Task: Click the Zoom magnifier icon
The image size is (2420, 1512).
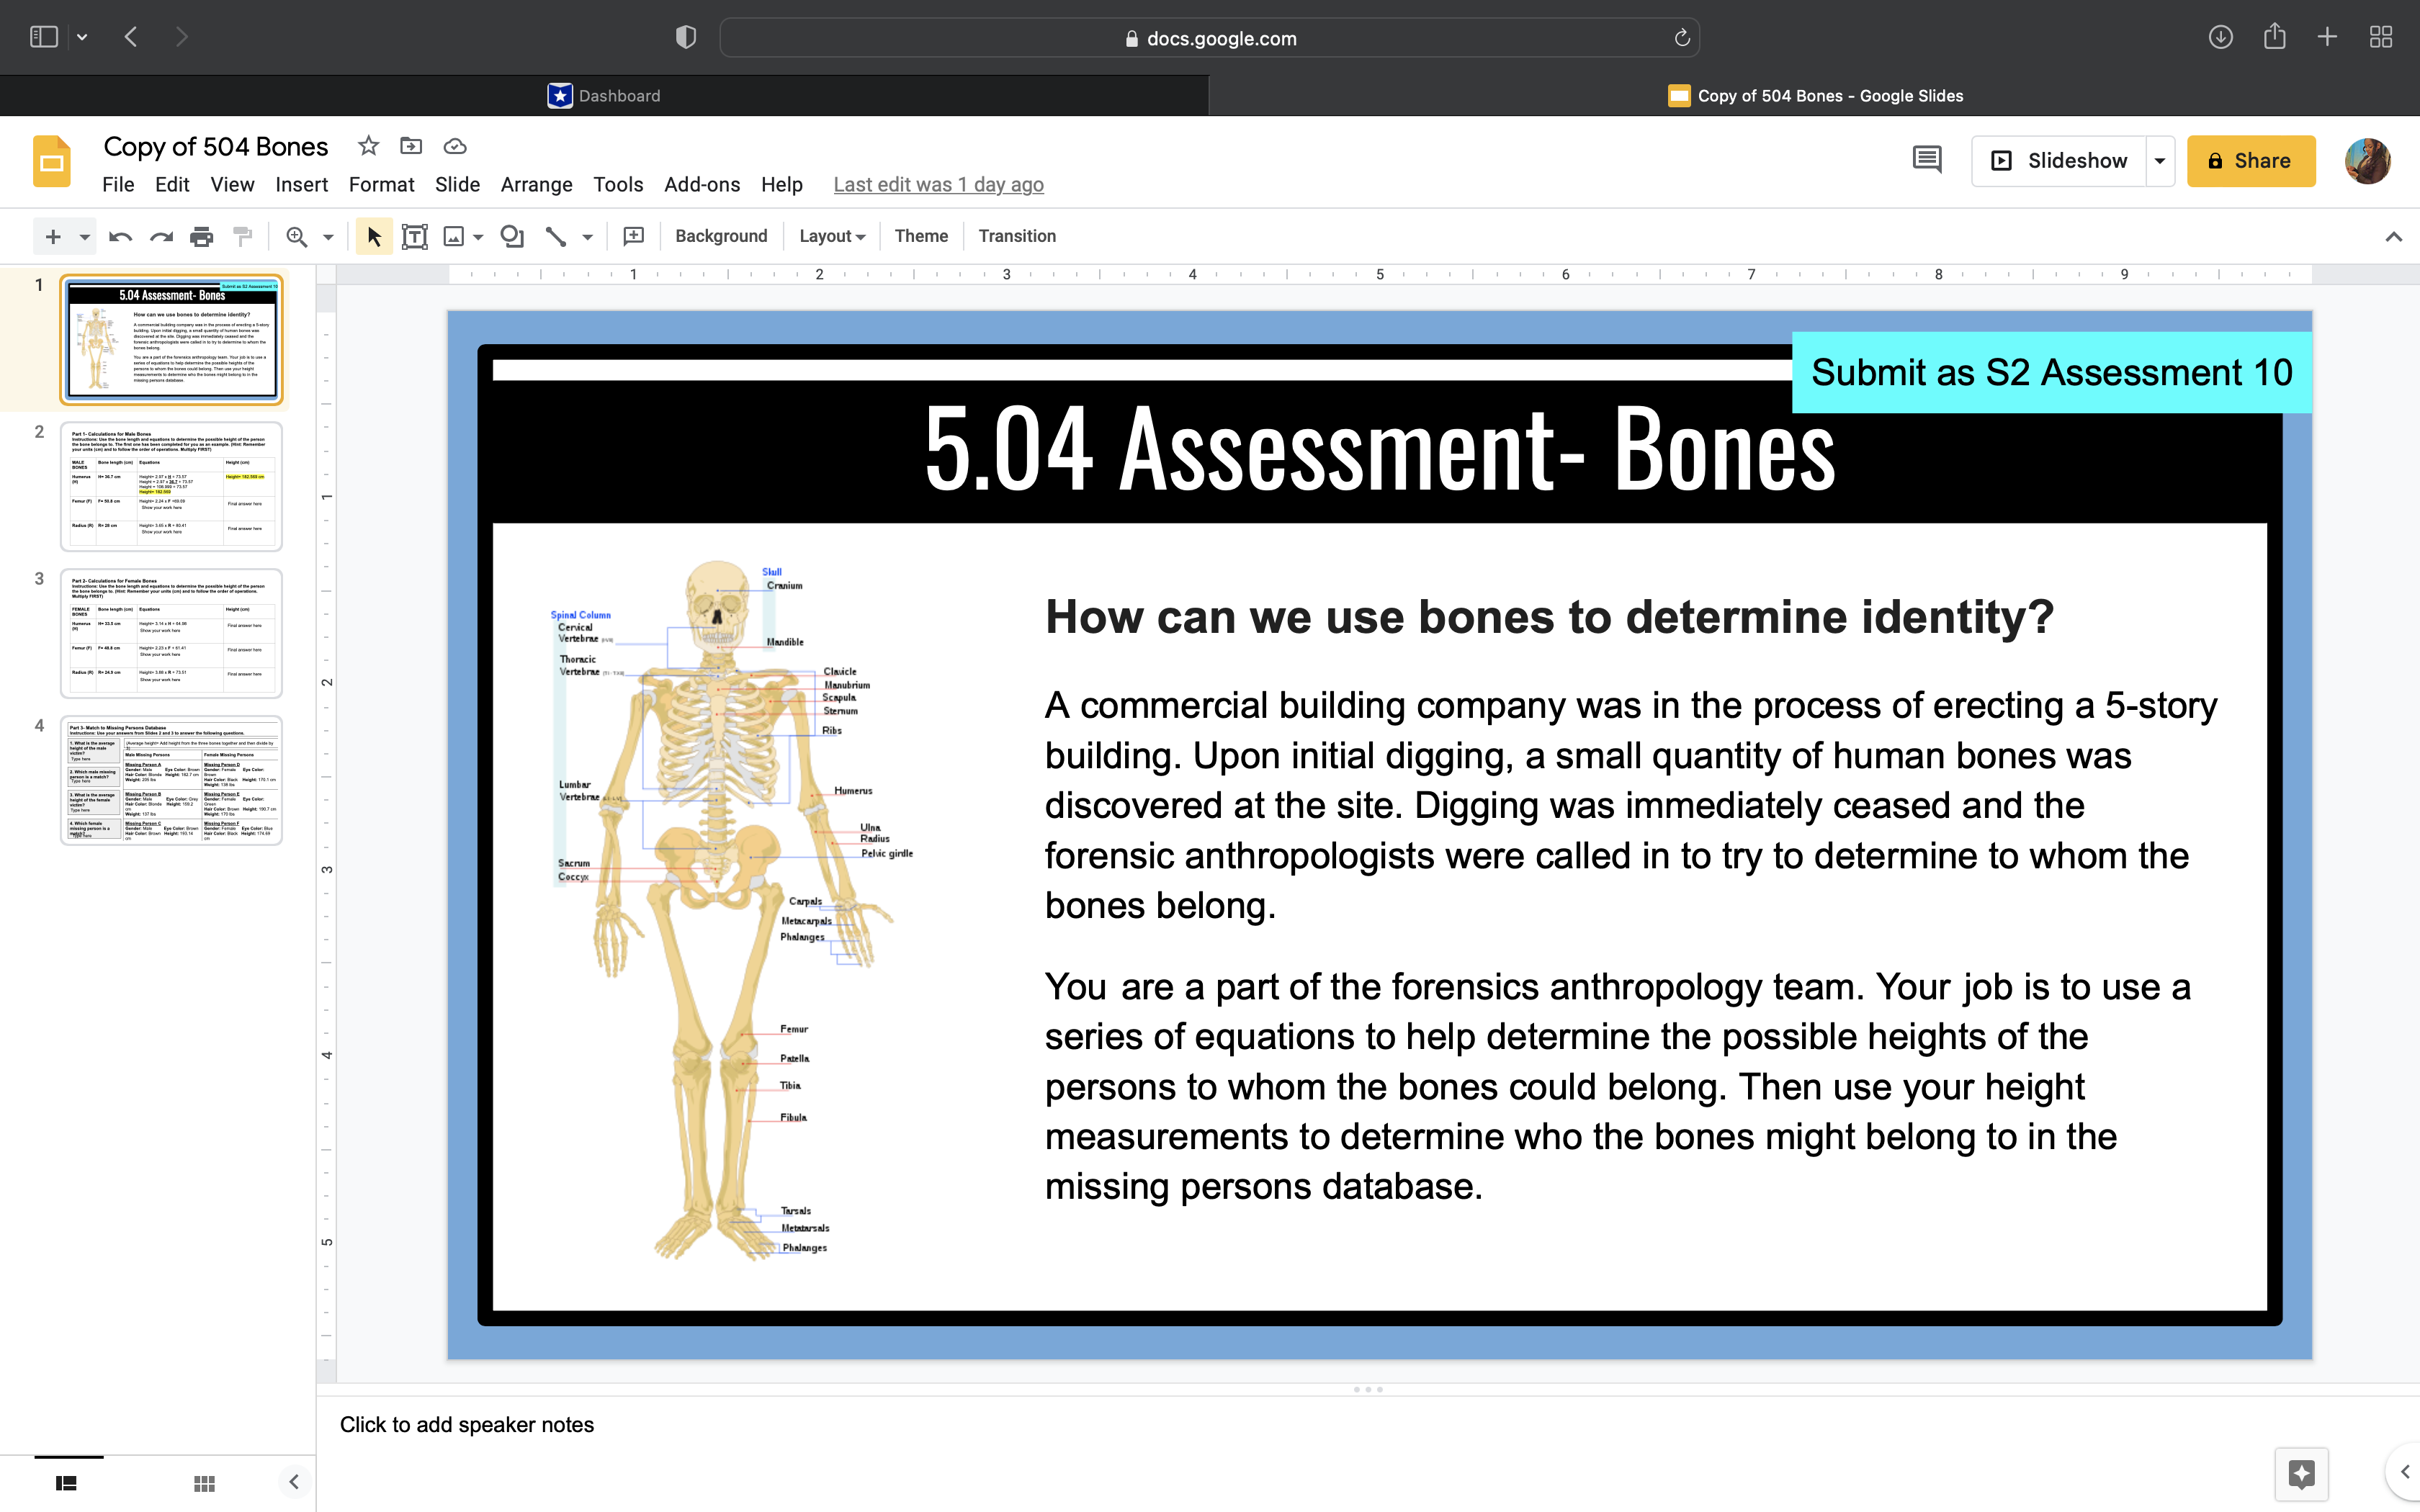Action: coord(296,236)
